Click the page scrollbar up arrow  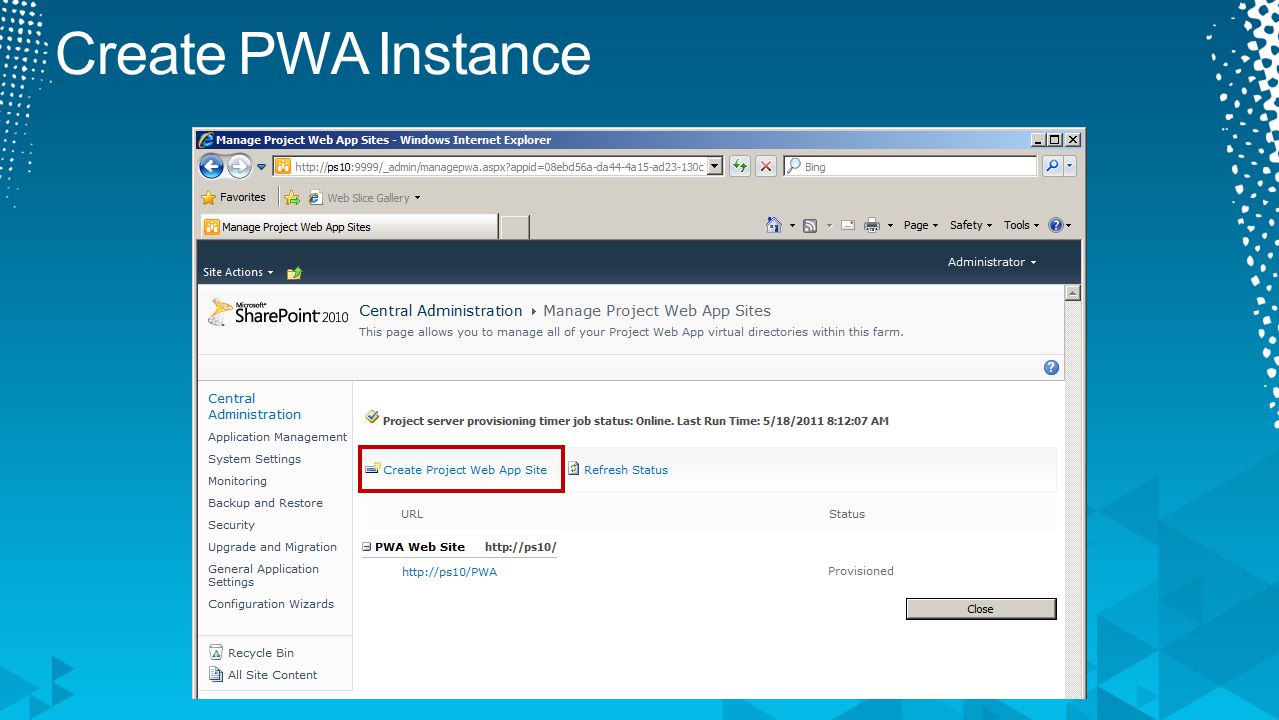point(1073,293)
